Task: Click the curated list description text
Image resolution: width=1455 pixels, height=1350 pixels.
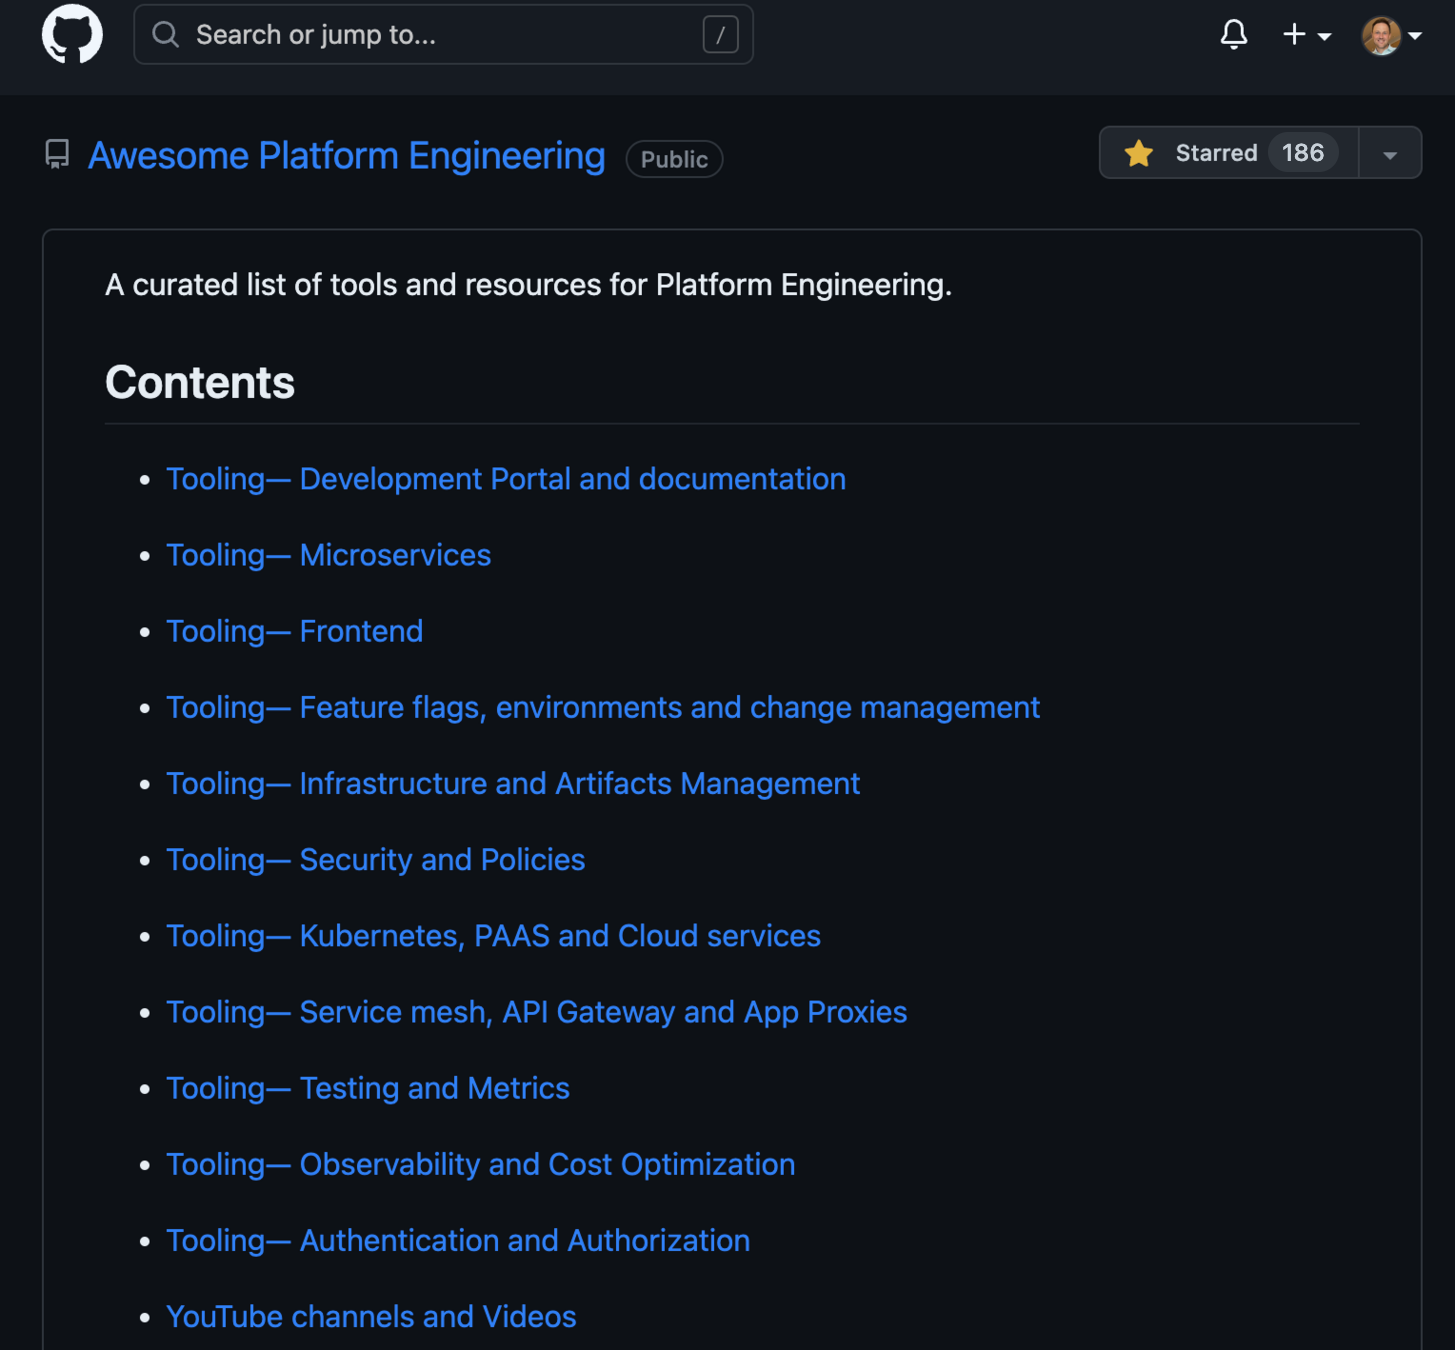Action: point(528,285)
